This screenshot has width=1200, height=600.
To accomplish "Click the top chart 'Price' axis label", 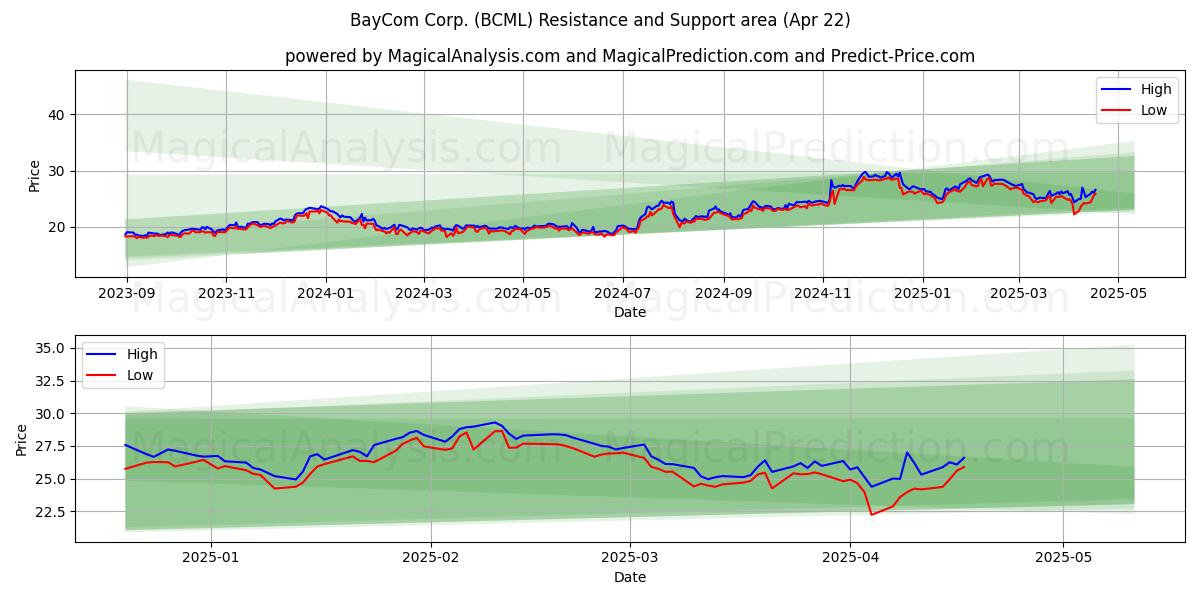I will point(35,174).
